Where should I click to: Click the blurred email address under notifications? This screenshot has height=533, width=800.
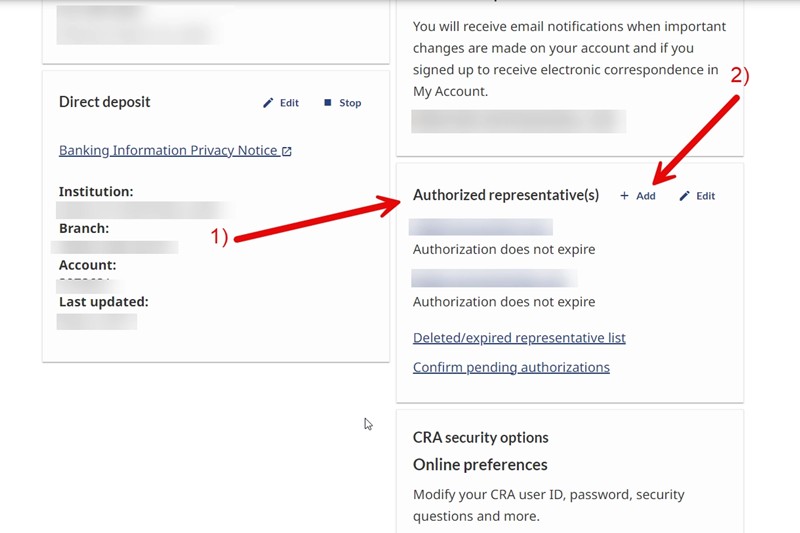518,121
